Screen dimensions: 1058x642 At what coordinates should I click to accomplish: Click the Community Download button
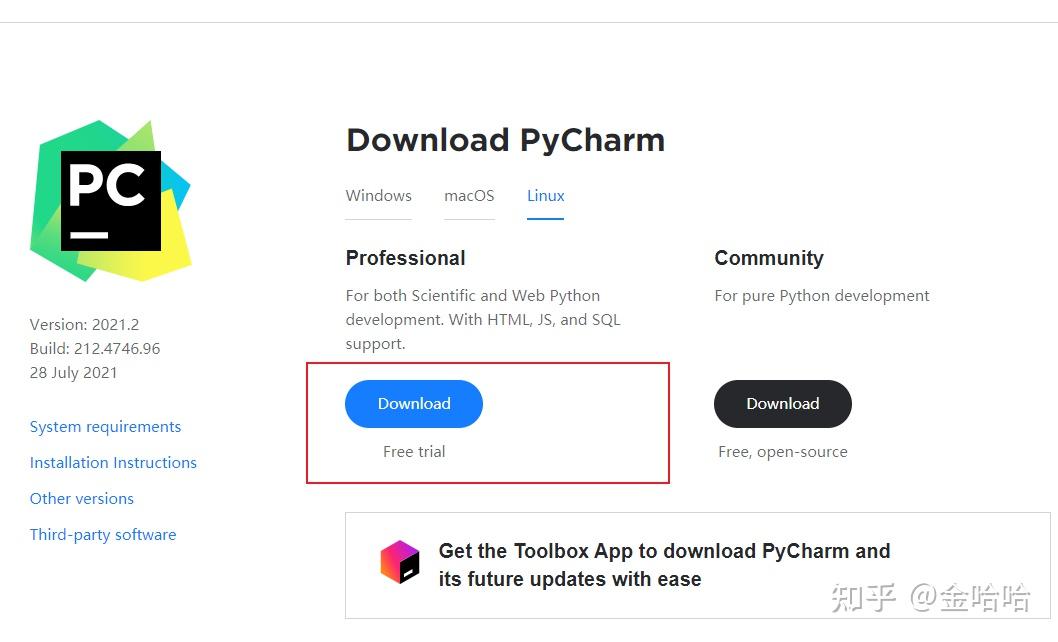782,403
